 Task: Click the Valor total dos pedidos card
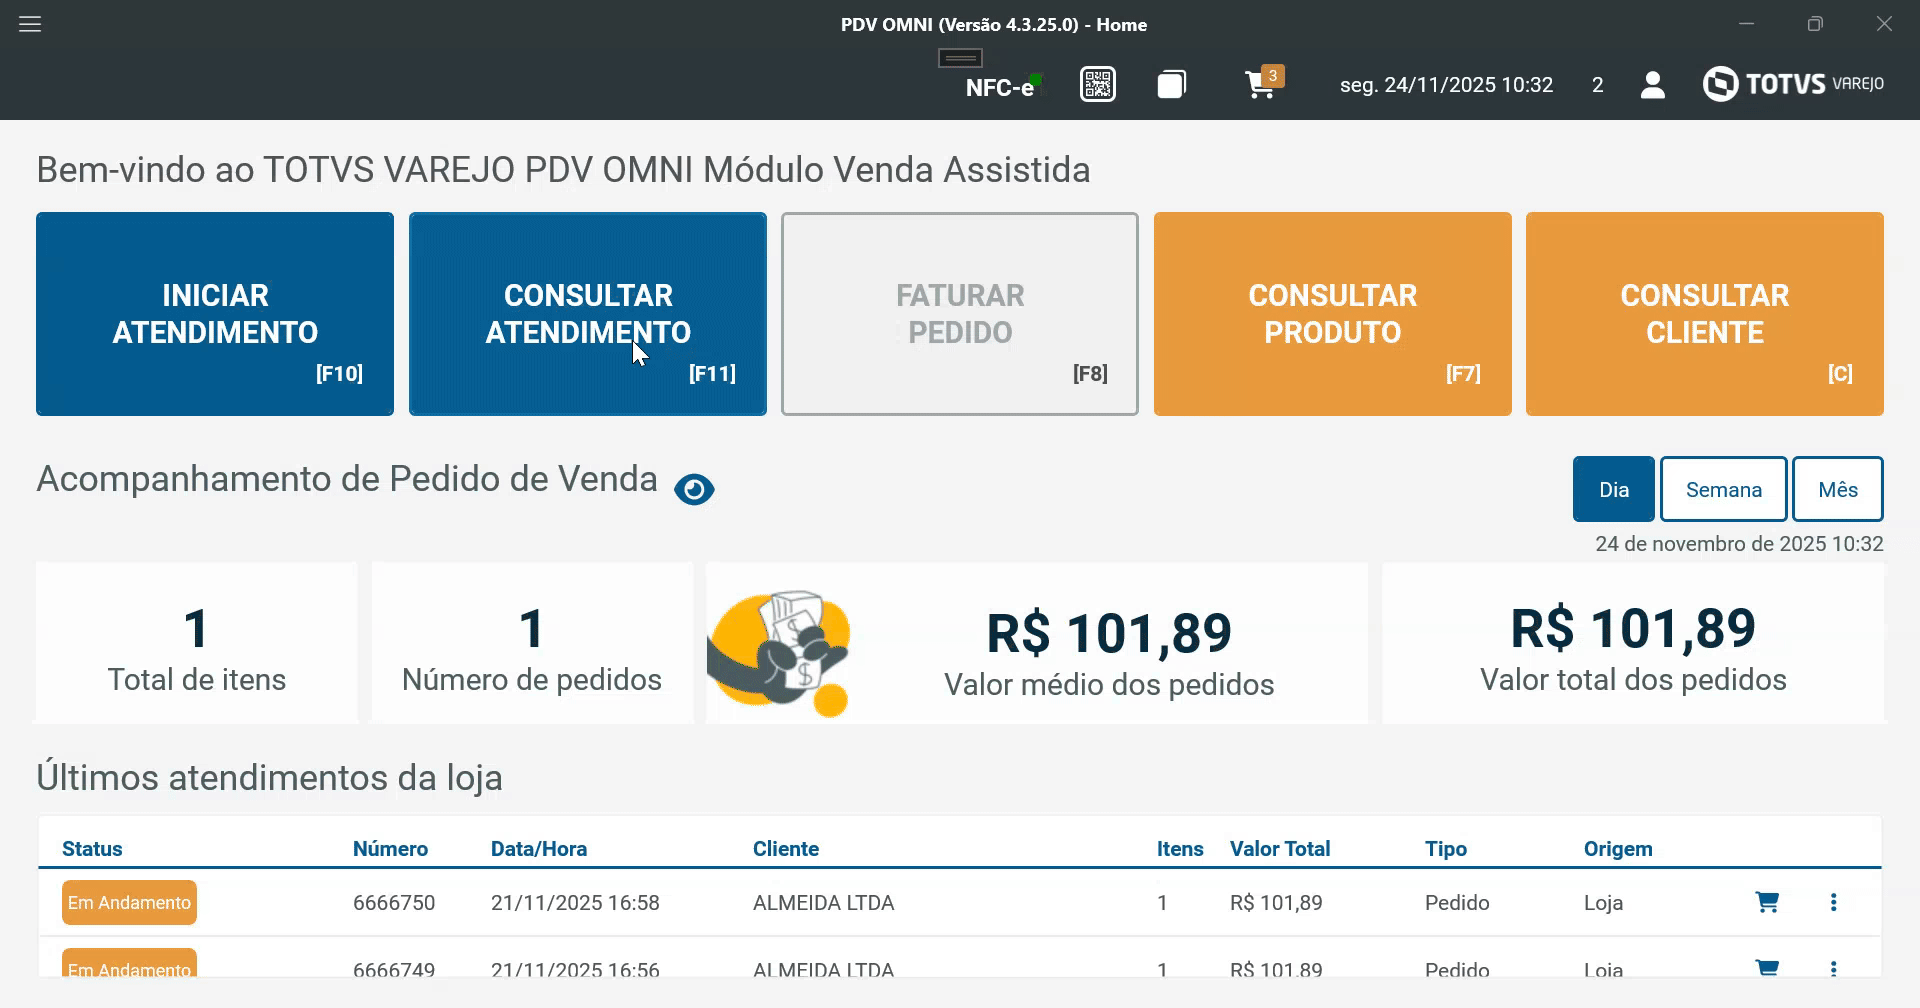point(1633,643)
